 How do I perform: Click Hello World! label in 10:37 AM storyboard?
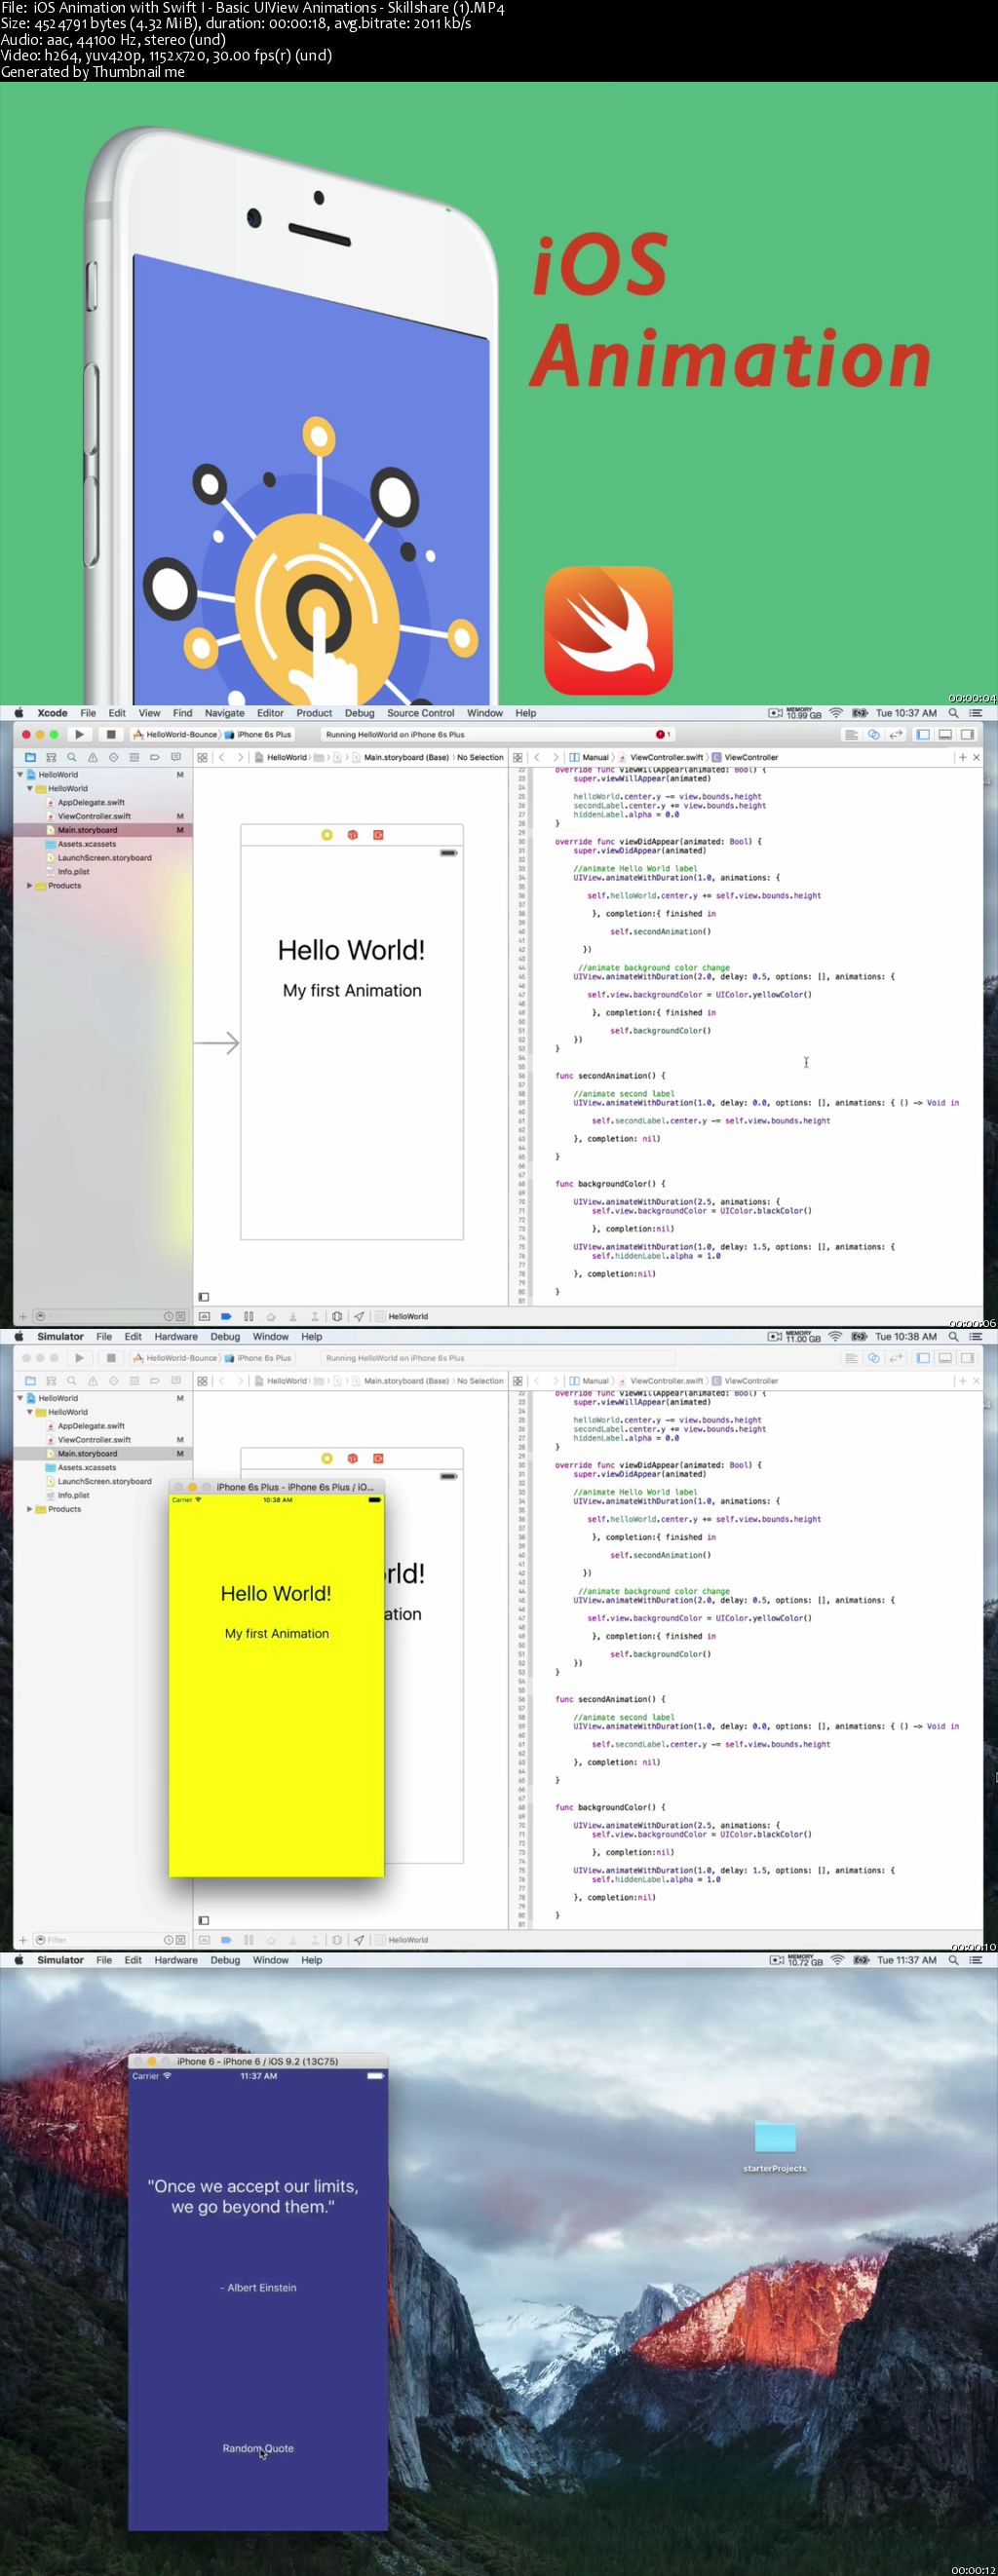pyautogui.click(x=351, y=950)
